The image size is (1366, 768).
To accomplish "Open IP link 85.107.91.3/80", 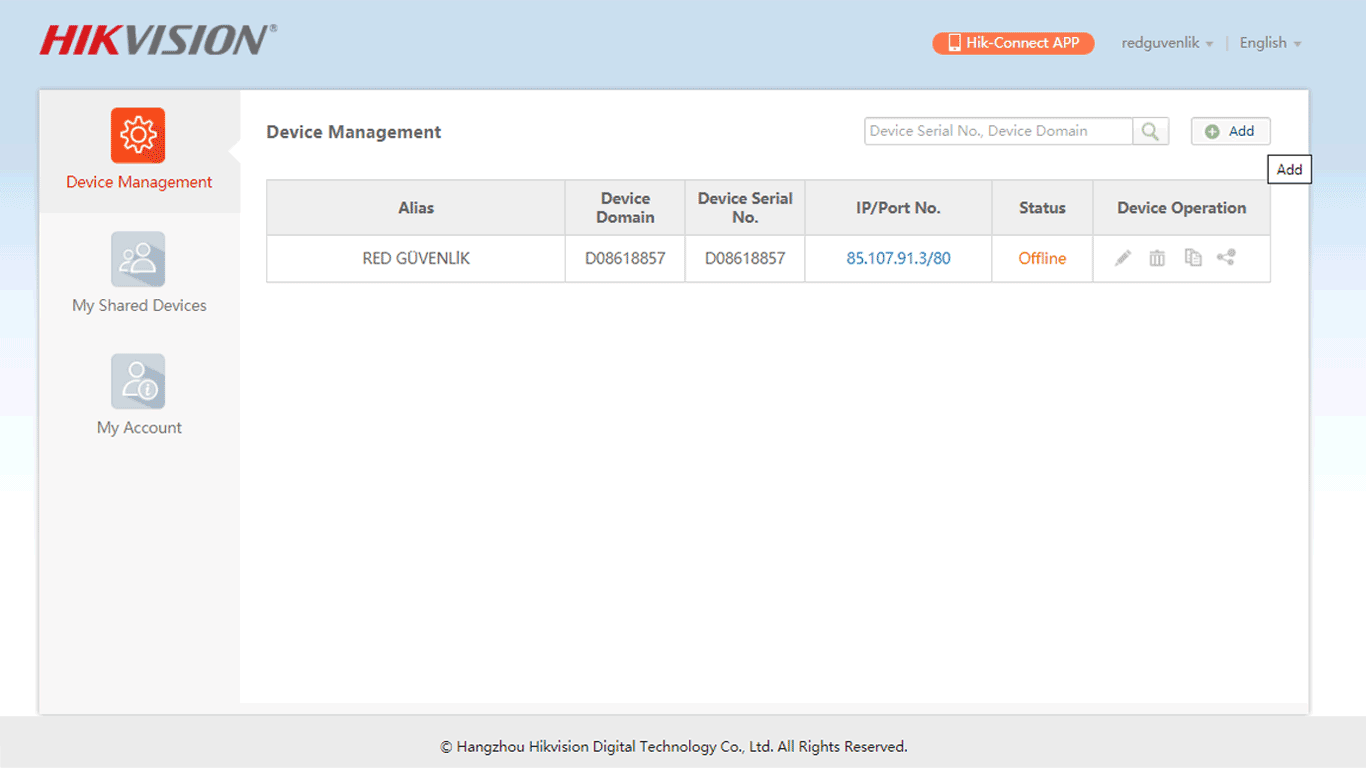I will [898, 258].
